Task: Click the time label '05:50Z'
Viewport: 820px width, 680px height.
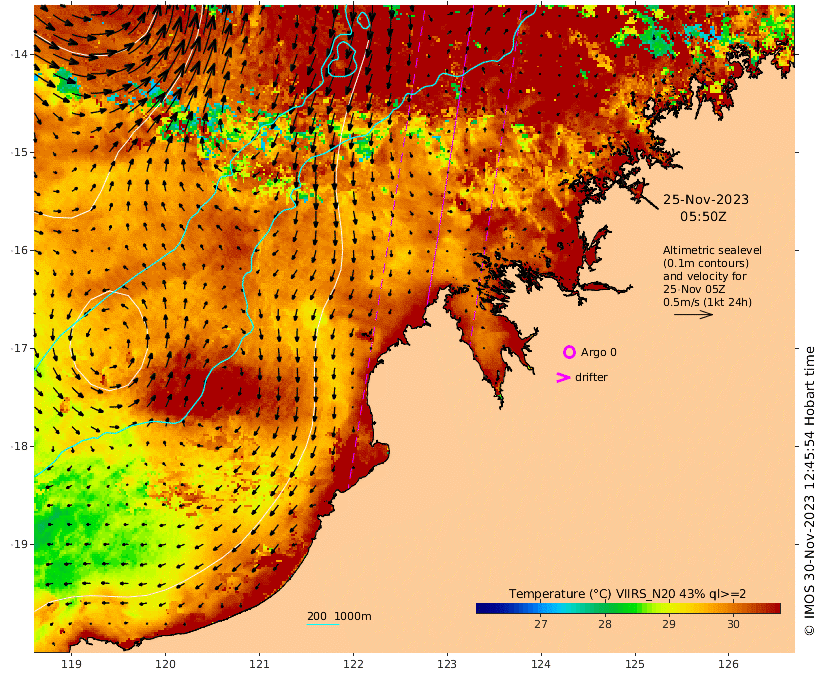Action: pyautogui.click(x=703, y=216)
